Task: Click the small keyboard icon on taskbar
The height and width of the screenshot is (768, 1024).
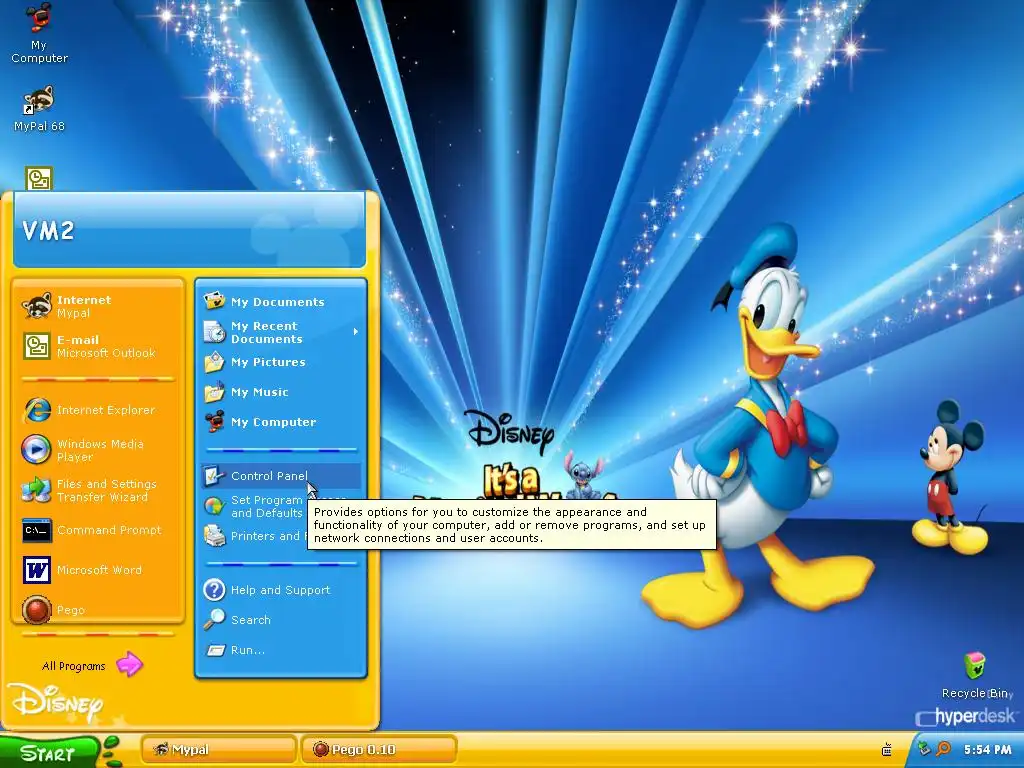Action: click(x=887, y=750)
